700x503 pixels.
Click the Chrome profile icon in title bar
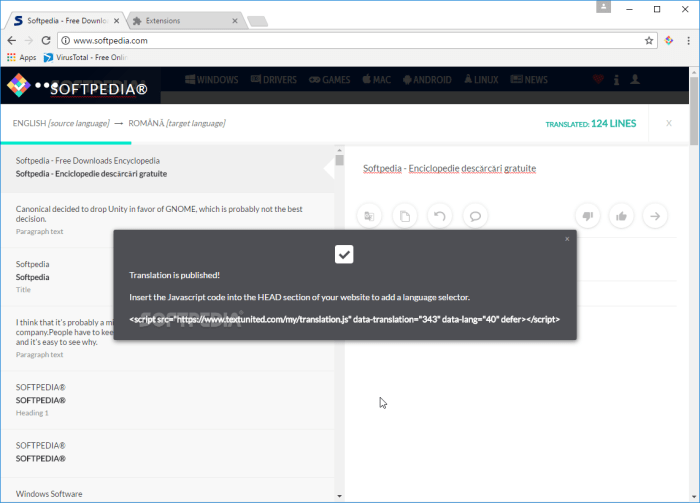tap(603, 7)
